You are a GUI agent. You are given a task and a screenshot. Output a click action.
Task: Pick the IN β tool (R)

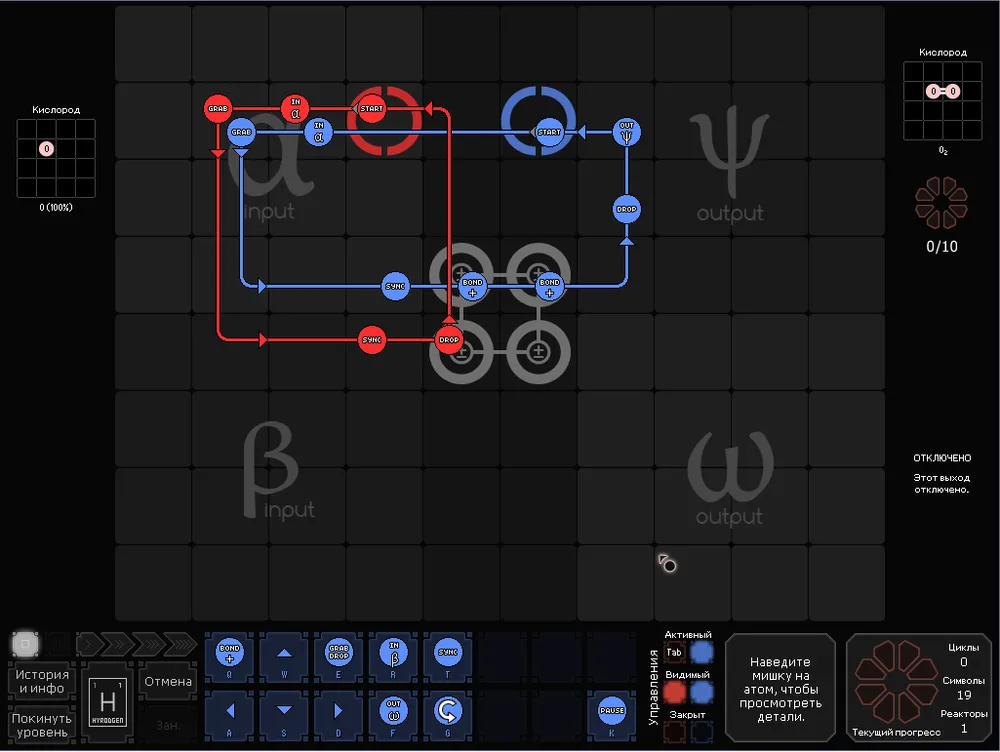click(393, 656)
